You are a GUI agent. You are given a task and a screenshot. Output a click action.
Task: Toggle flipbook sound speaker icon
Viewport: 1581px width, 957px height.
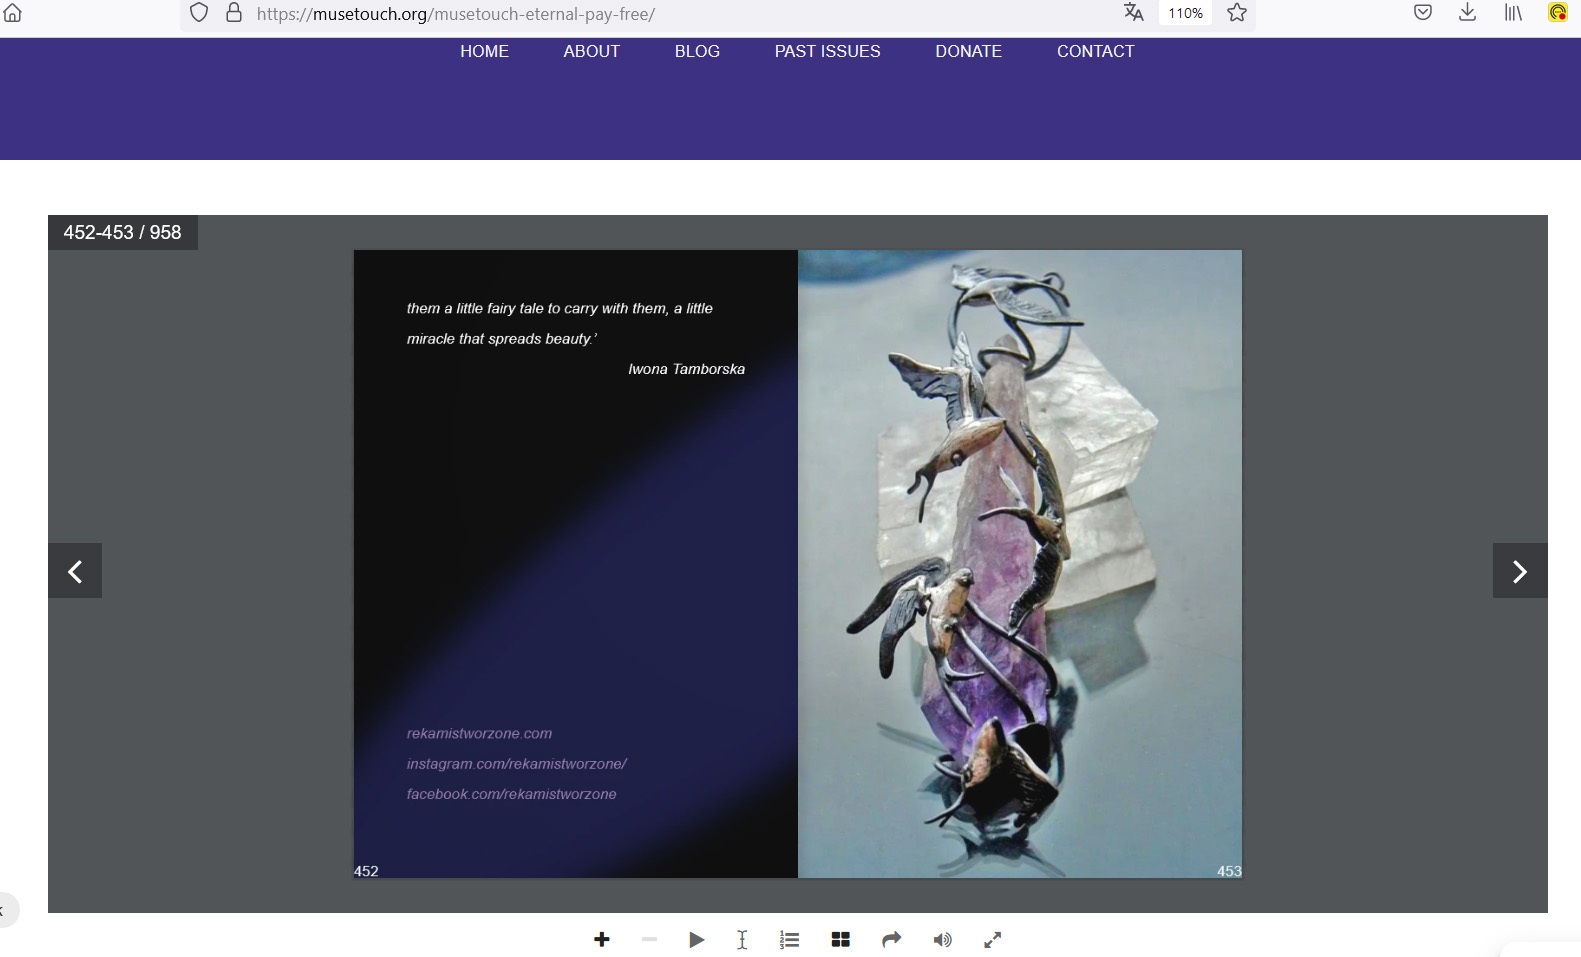tap(942, 939)
